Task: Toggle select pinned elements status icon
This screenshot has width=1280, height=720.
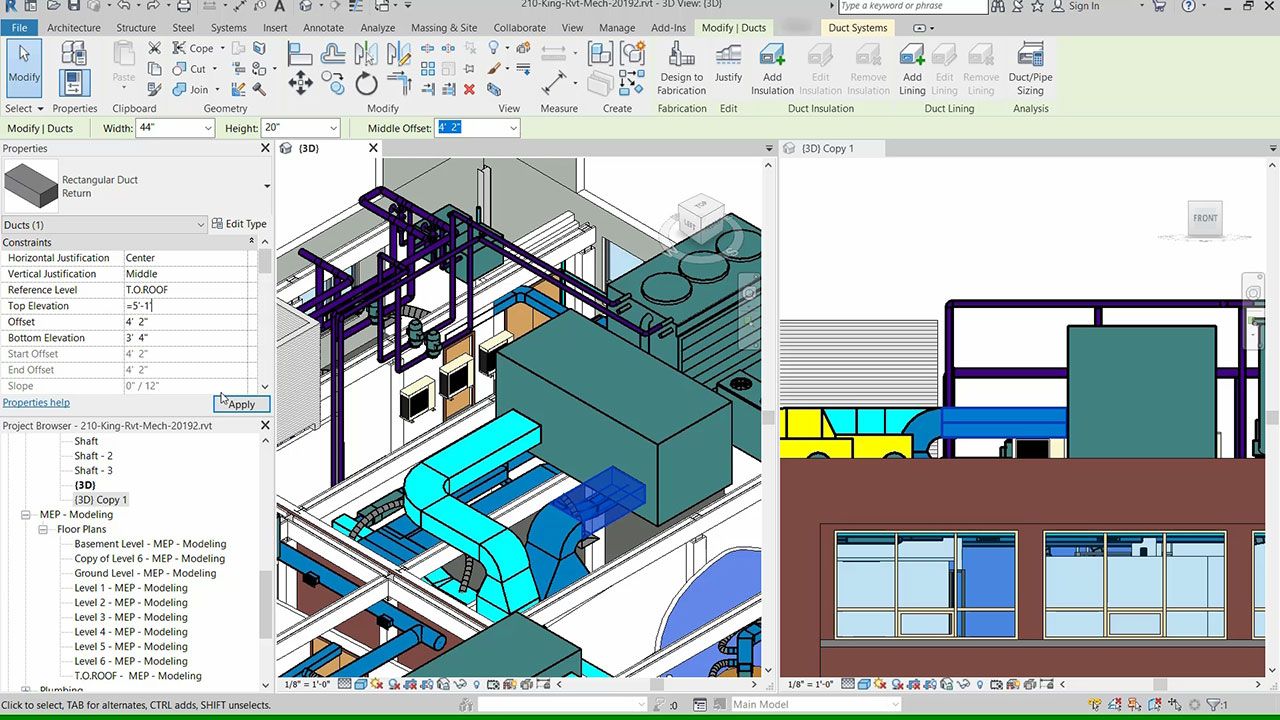Action: coord(1135,704)
